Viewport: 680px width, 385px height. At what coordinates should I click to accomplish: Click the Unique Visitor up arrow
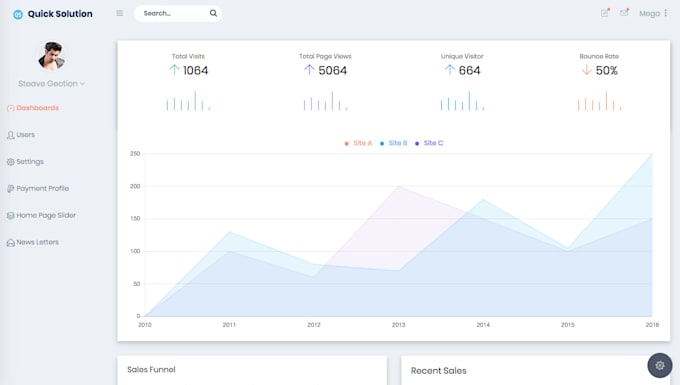pos(450,70)
